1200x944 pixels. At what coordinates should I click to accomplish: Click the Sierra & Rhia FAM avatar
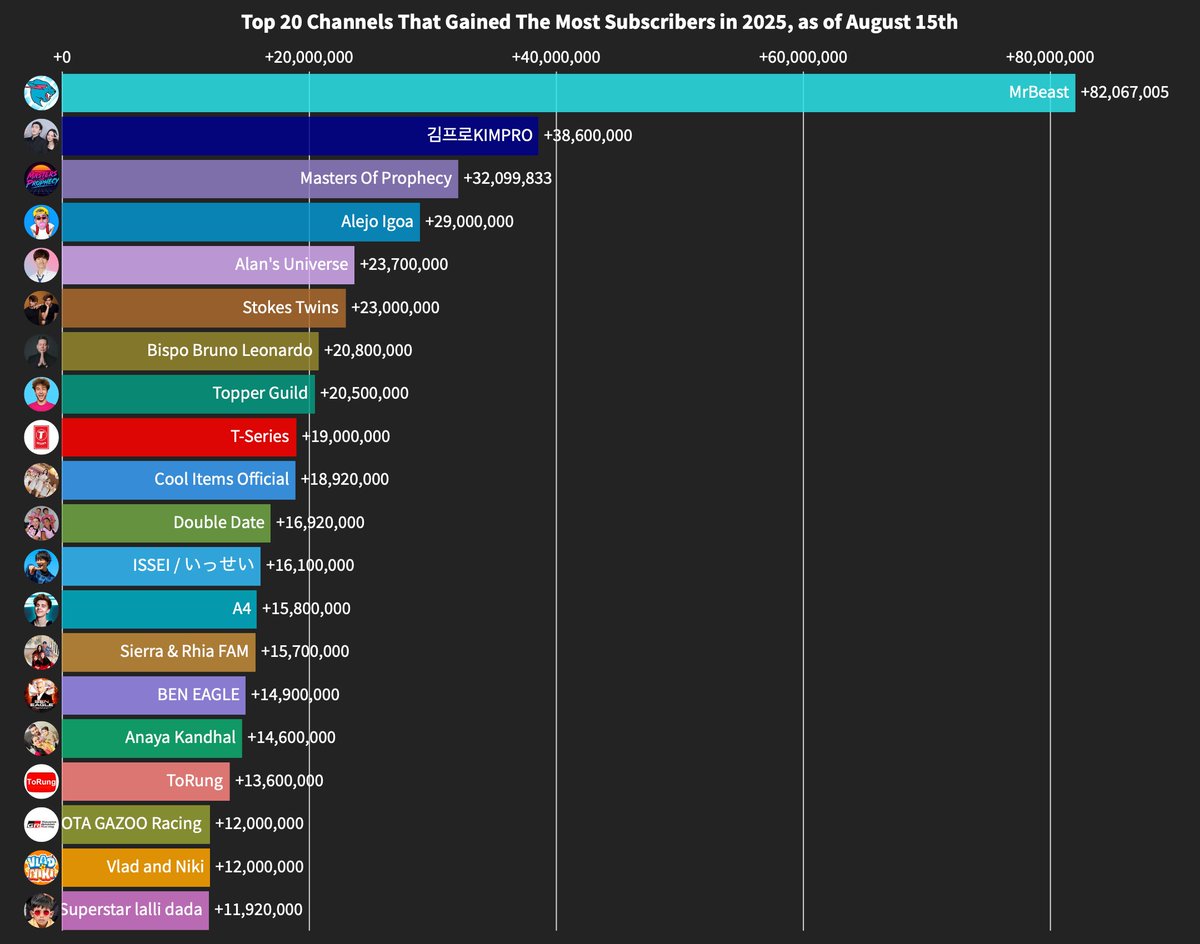pyautogui.click(x=41, y=652)
